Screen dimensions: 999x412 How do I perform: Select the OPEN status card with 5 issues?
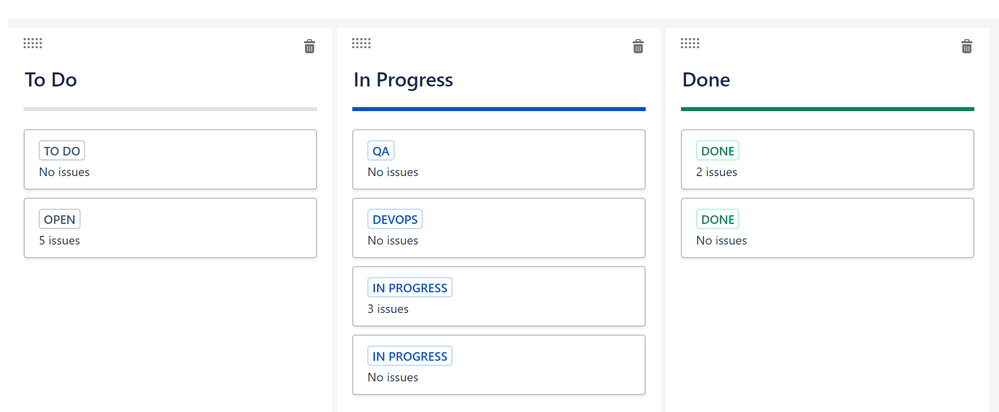point(170,228)
